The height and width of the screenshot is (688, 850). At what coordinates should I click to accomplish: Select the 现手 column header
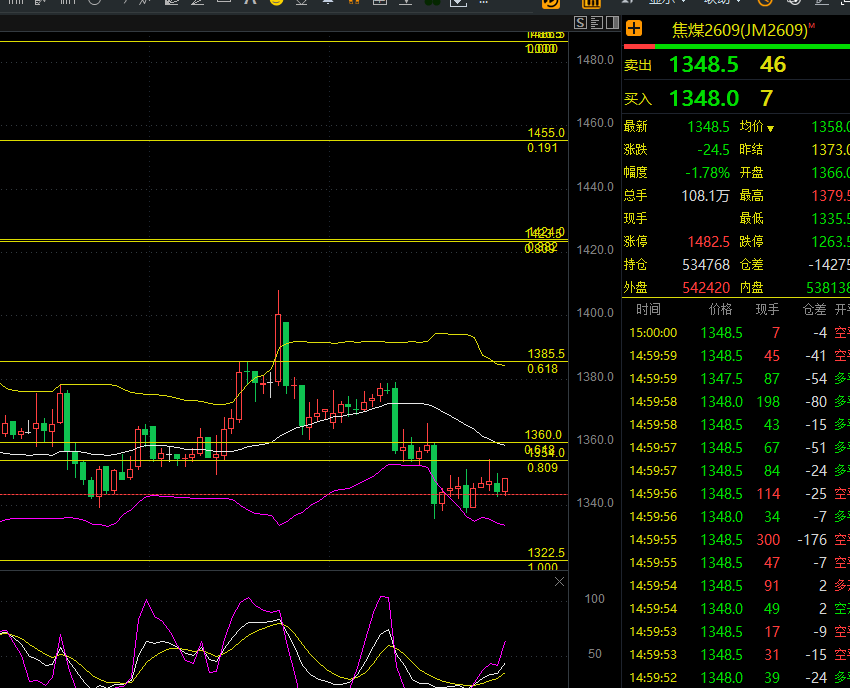(x=767, y=310)
